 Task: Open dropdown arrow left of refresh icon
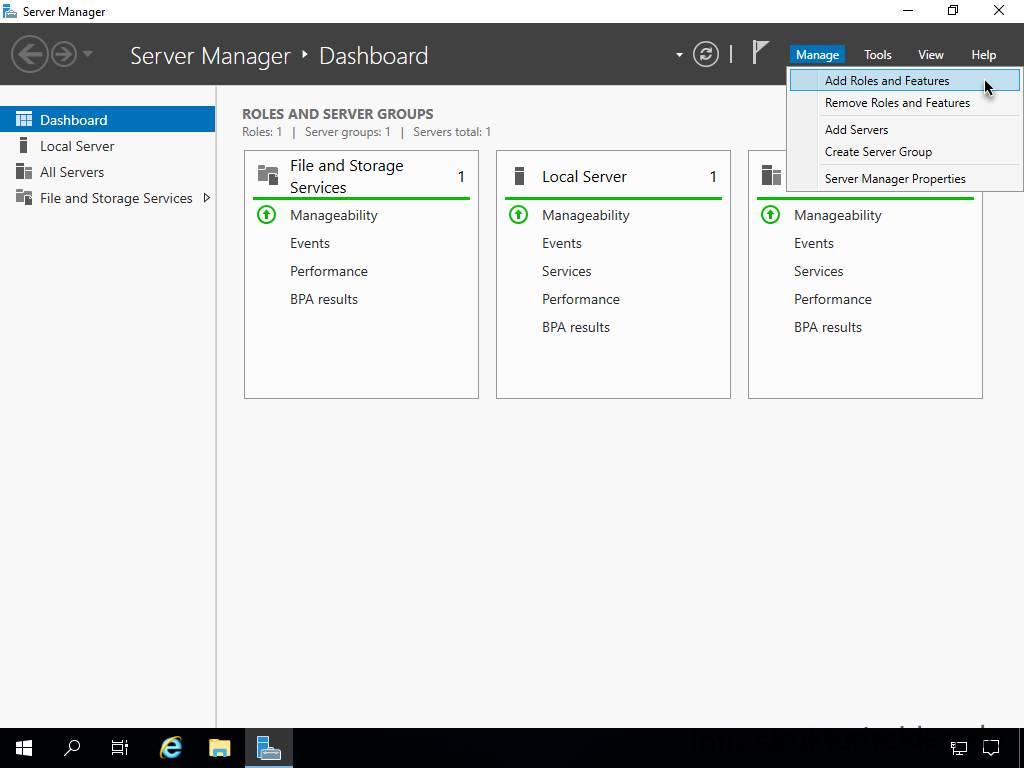(679, 55)
